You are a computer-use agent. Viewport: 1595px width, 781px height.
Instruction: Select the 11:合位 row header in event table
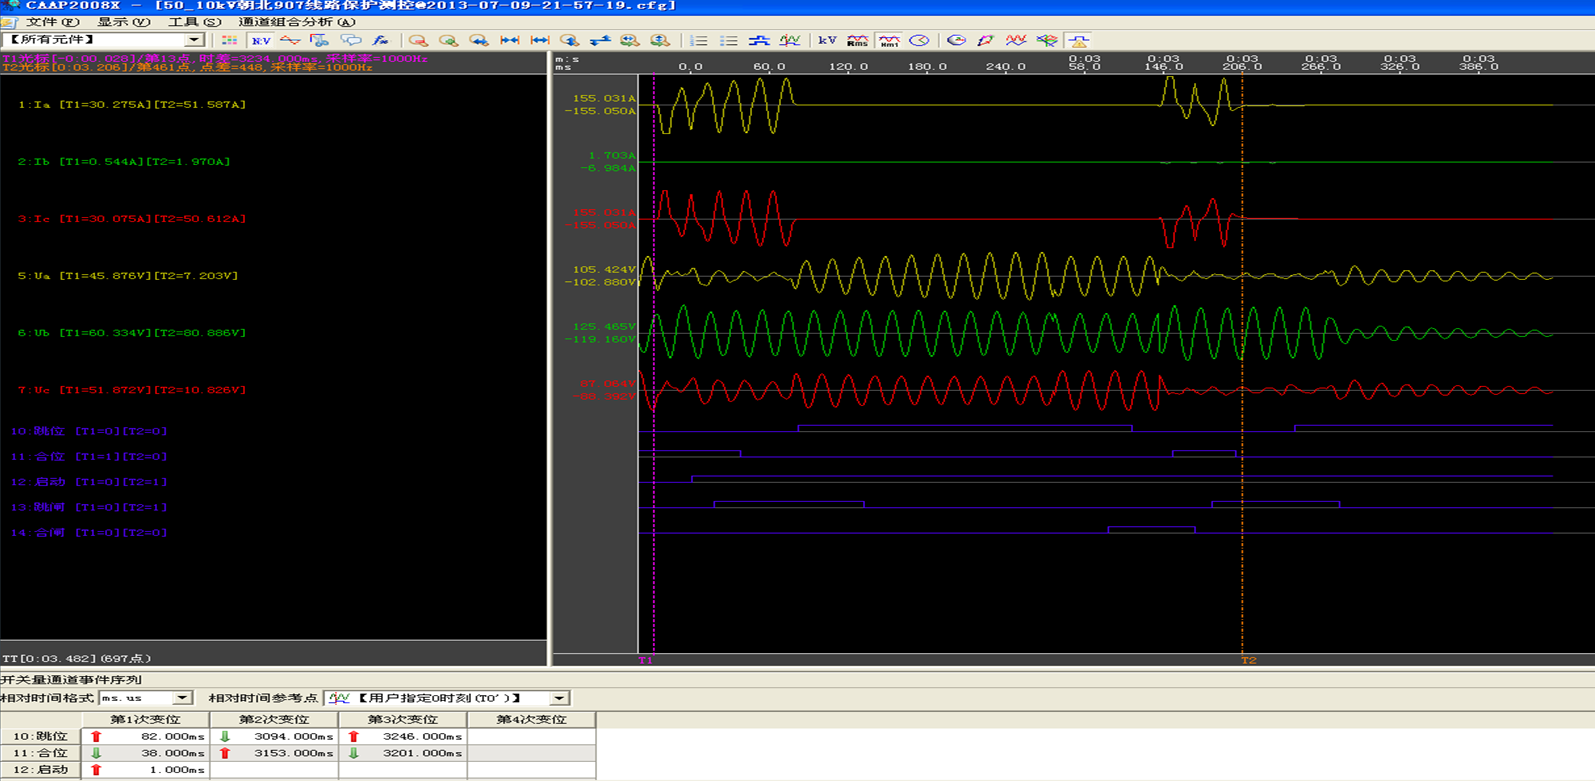click(41, 754)
